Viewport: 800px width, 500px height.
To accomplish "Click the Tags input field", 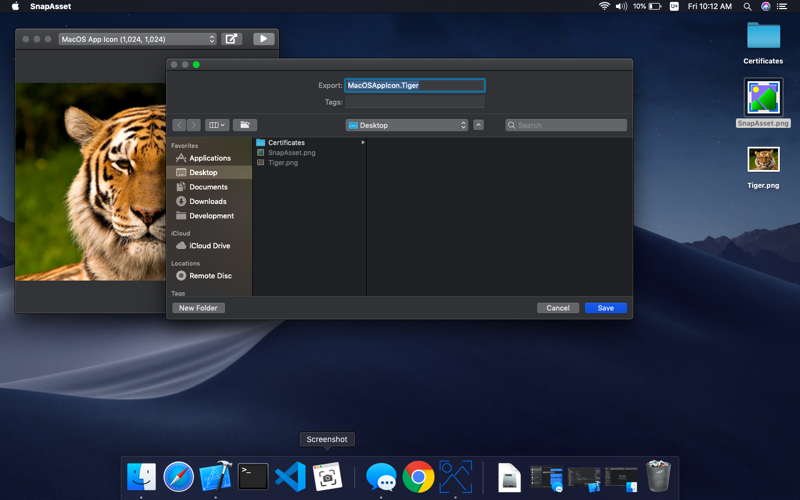I will click(415, 102).
